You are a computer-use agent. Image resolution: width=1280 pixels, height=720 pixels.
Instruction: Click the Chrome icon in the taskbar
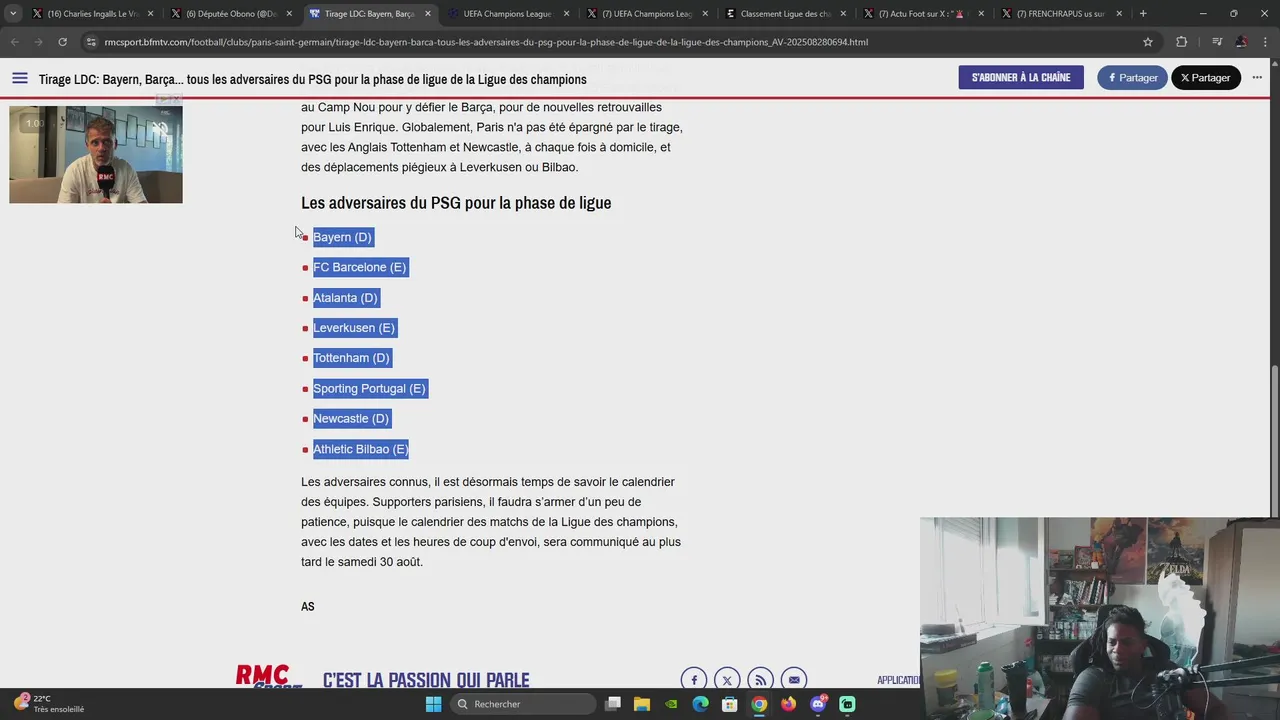pyautogui.click(x=759, y=704)
